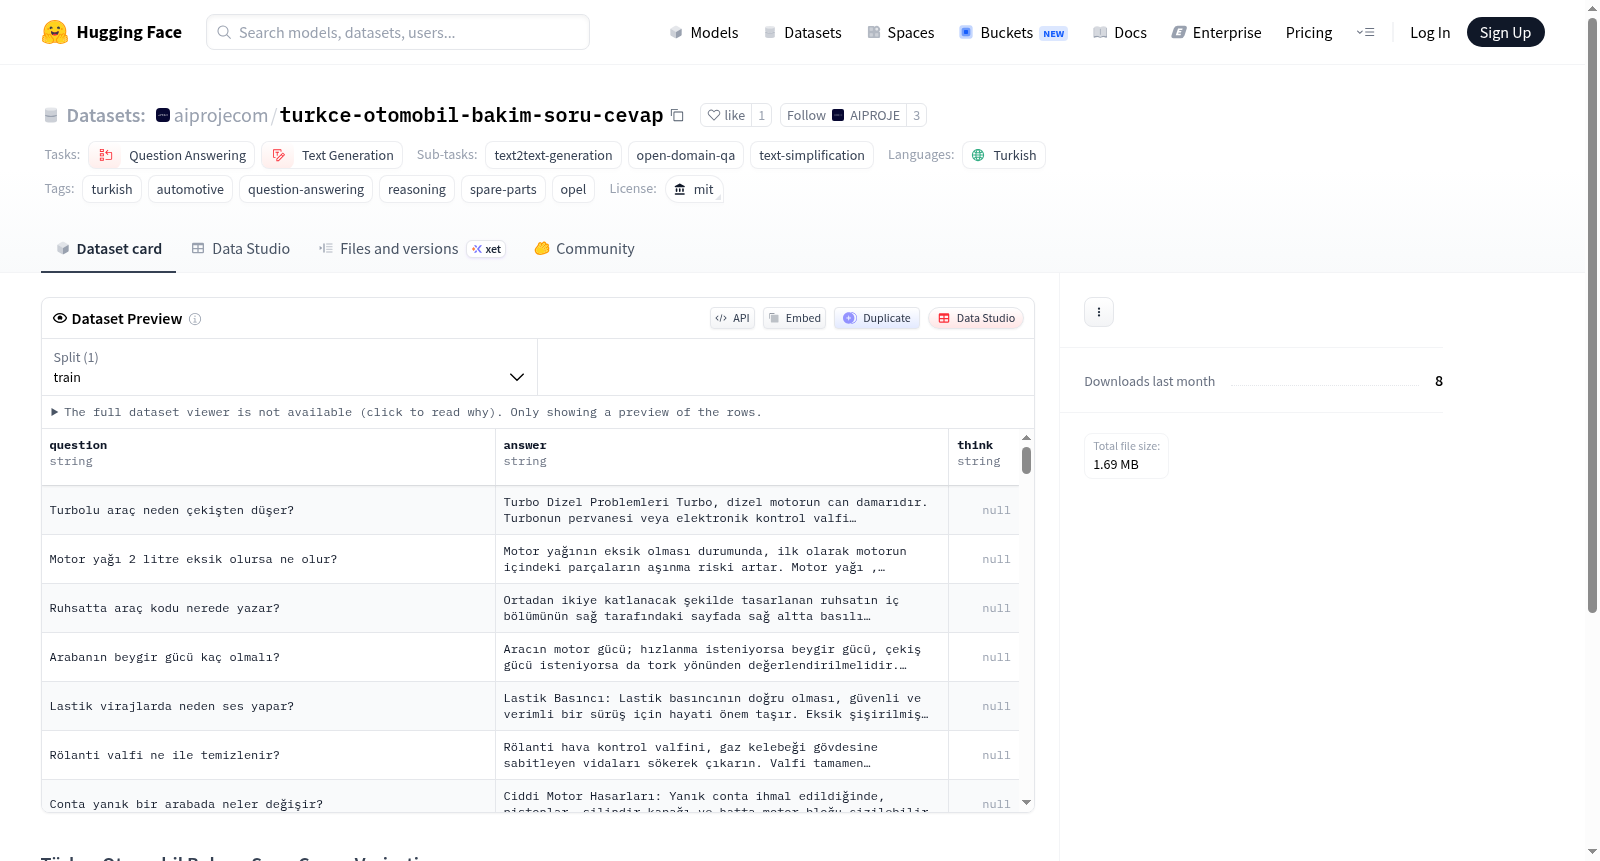Expand the full dataset viewer unavailable notice
This screenshot has height=861, width=1600.
pyautogui.click(x=406, y=412)
